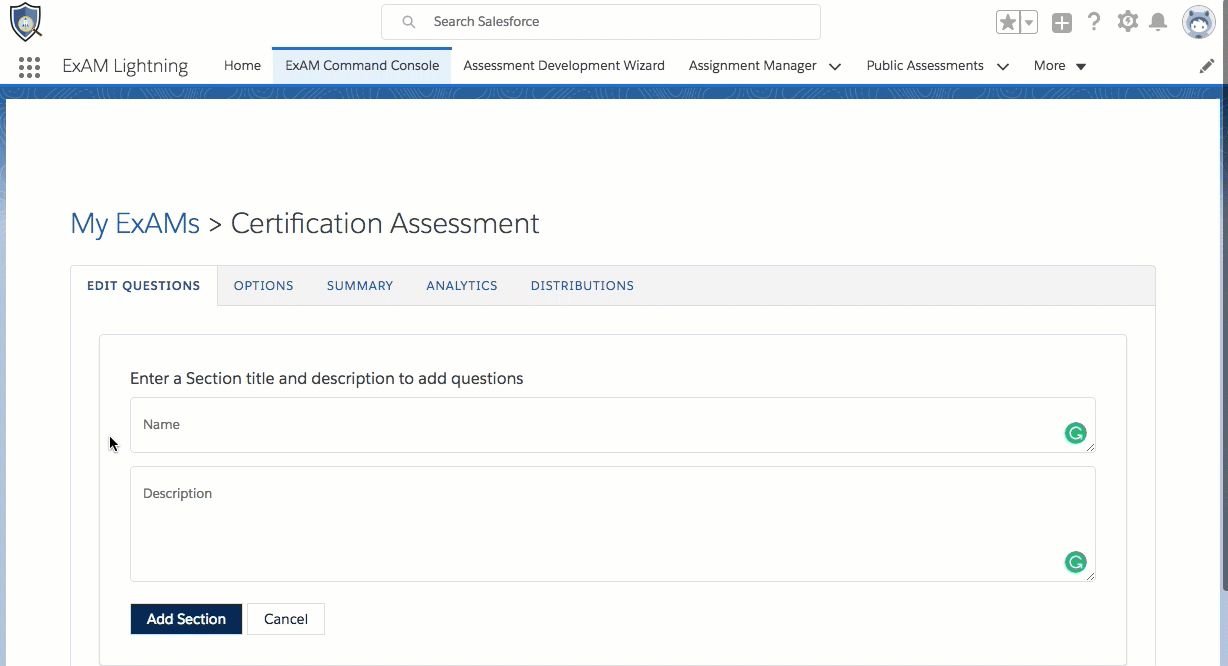The image size is (1228, 666).
Task: Click Grammarly icon in Name field
Action: 1075,433
